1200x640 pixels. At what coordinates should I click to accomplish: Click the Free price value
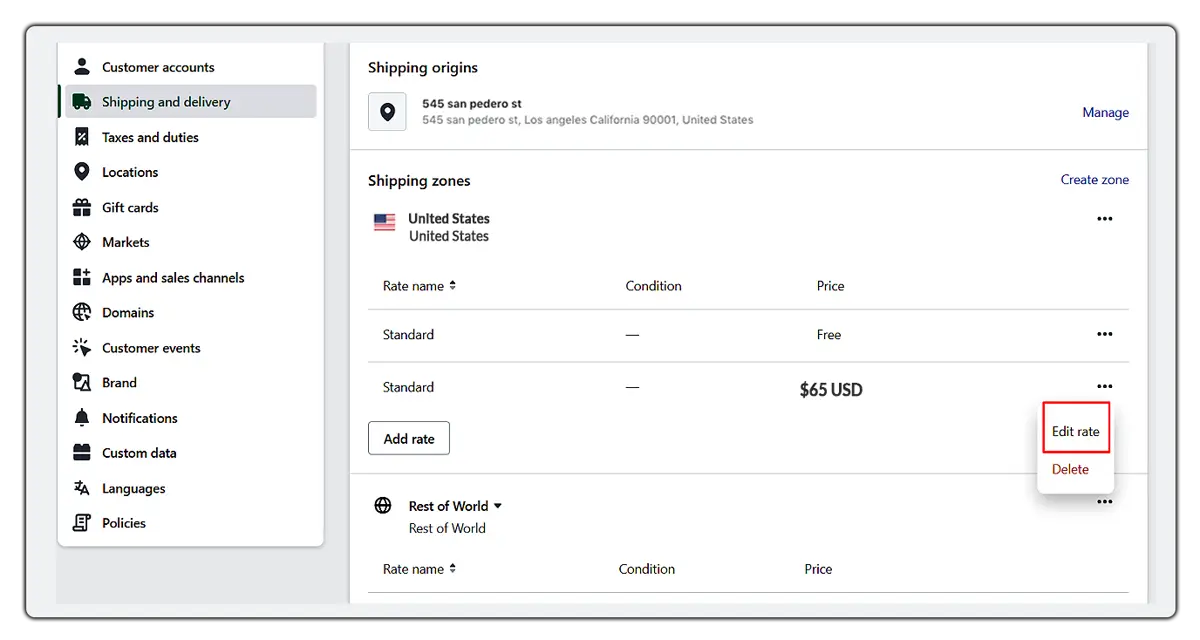829,335
